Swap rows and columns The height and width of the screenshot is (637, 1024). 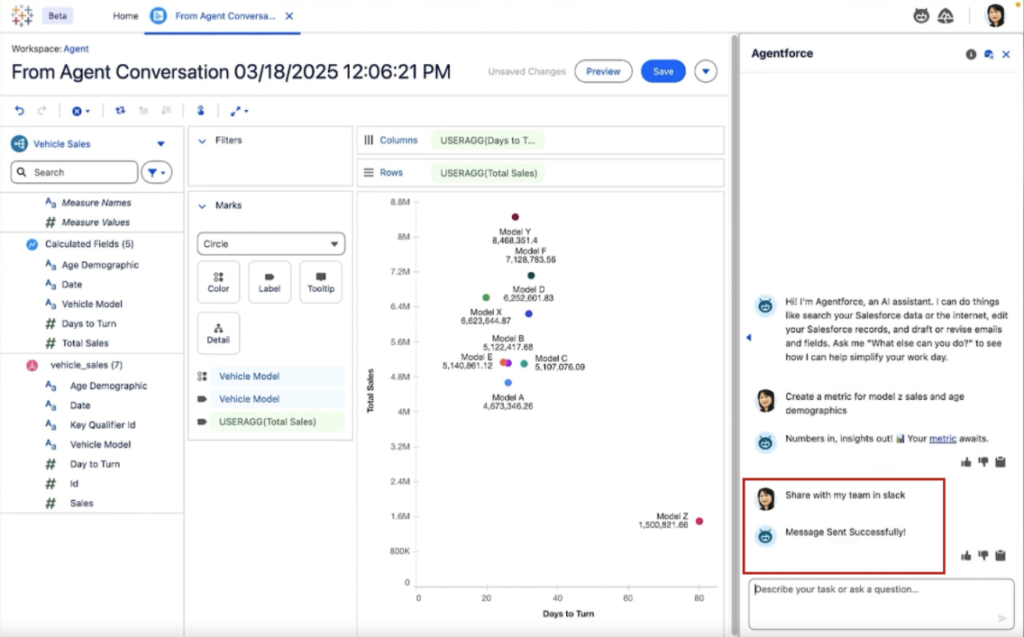(x=120, y=111)
